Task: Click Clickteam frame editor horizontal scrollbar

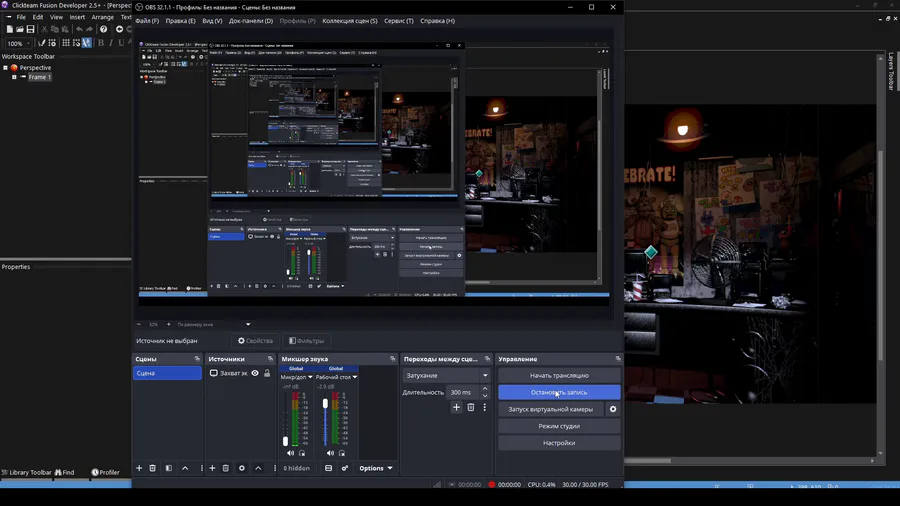Action: (x=647, y=461)
